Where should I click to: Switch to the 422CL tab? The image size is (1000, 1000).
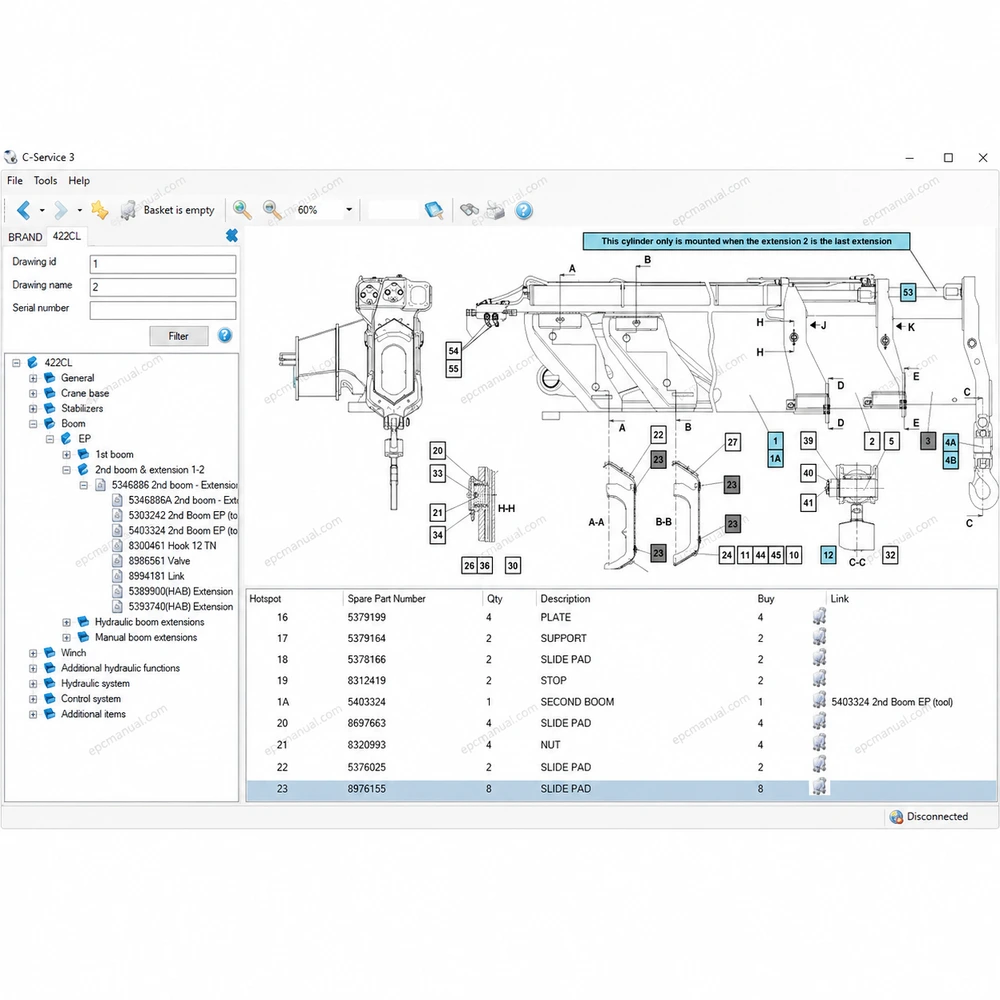tap(66, 236)
